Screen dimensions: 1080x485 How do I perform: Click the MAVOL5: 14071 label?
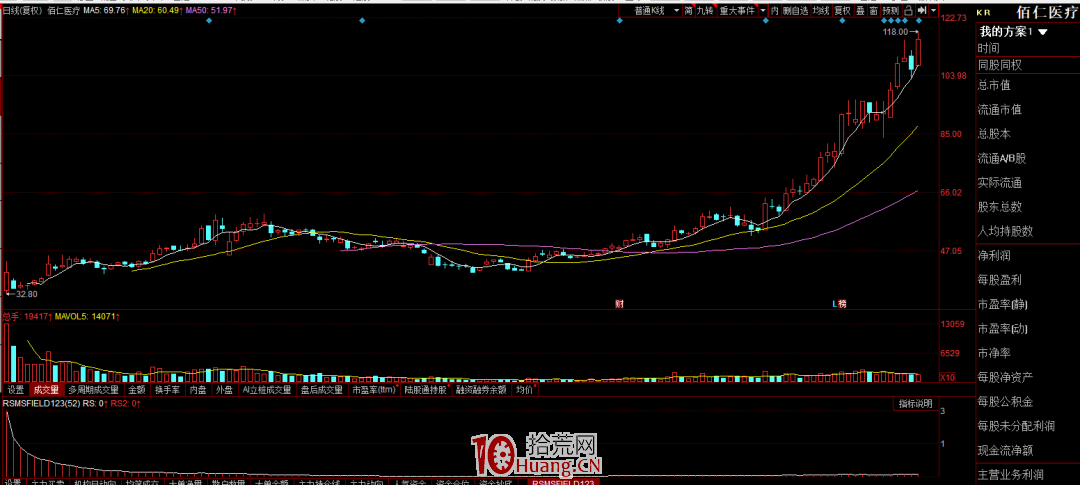[x=87, y=317]
